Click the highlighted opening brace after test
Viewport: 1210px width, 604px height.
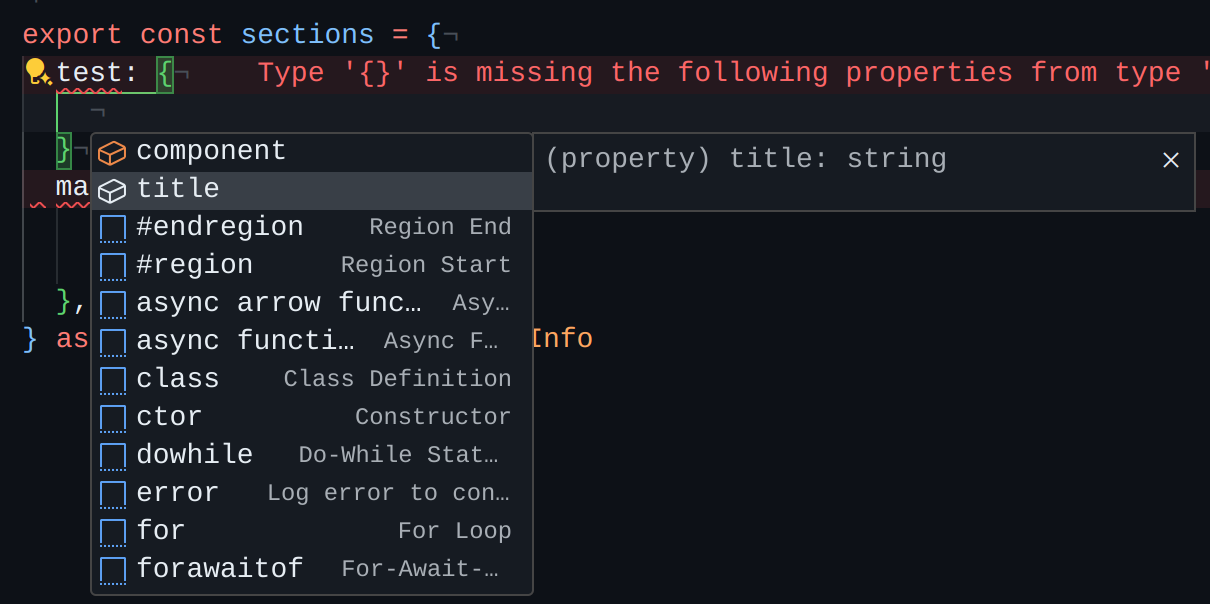click(x=165, y=74)
